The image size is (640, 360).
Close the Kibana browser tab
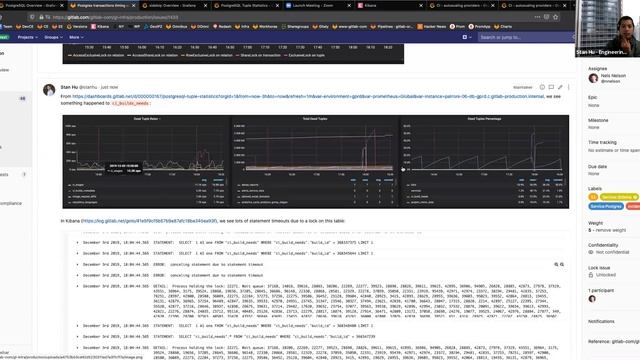coord(421,6)
